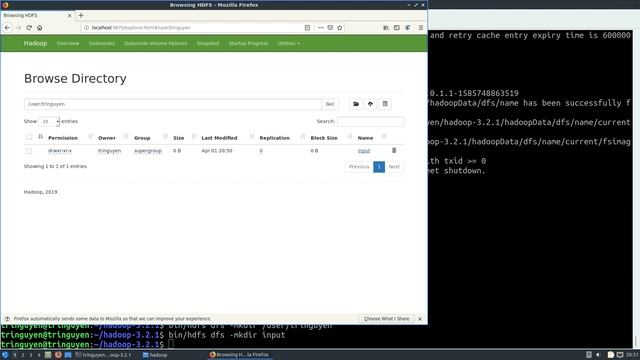Click the cut and paste list icon

click(x=385, y=104)
